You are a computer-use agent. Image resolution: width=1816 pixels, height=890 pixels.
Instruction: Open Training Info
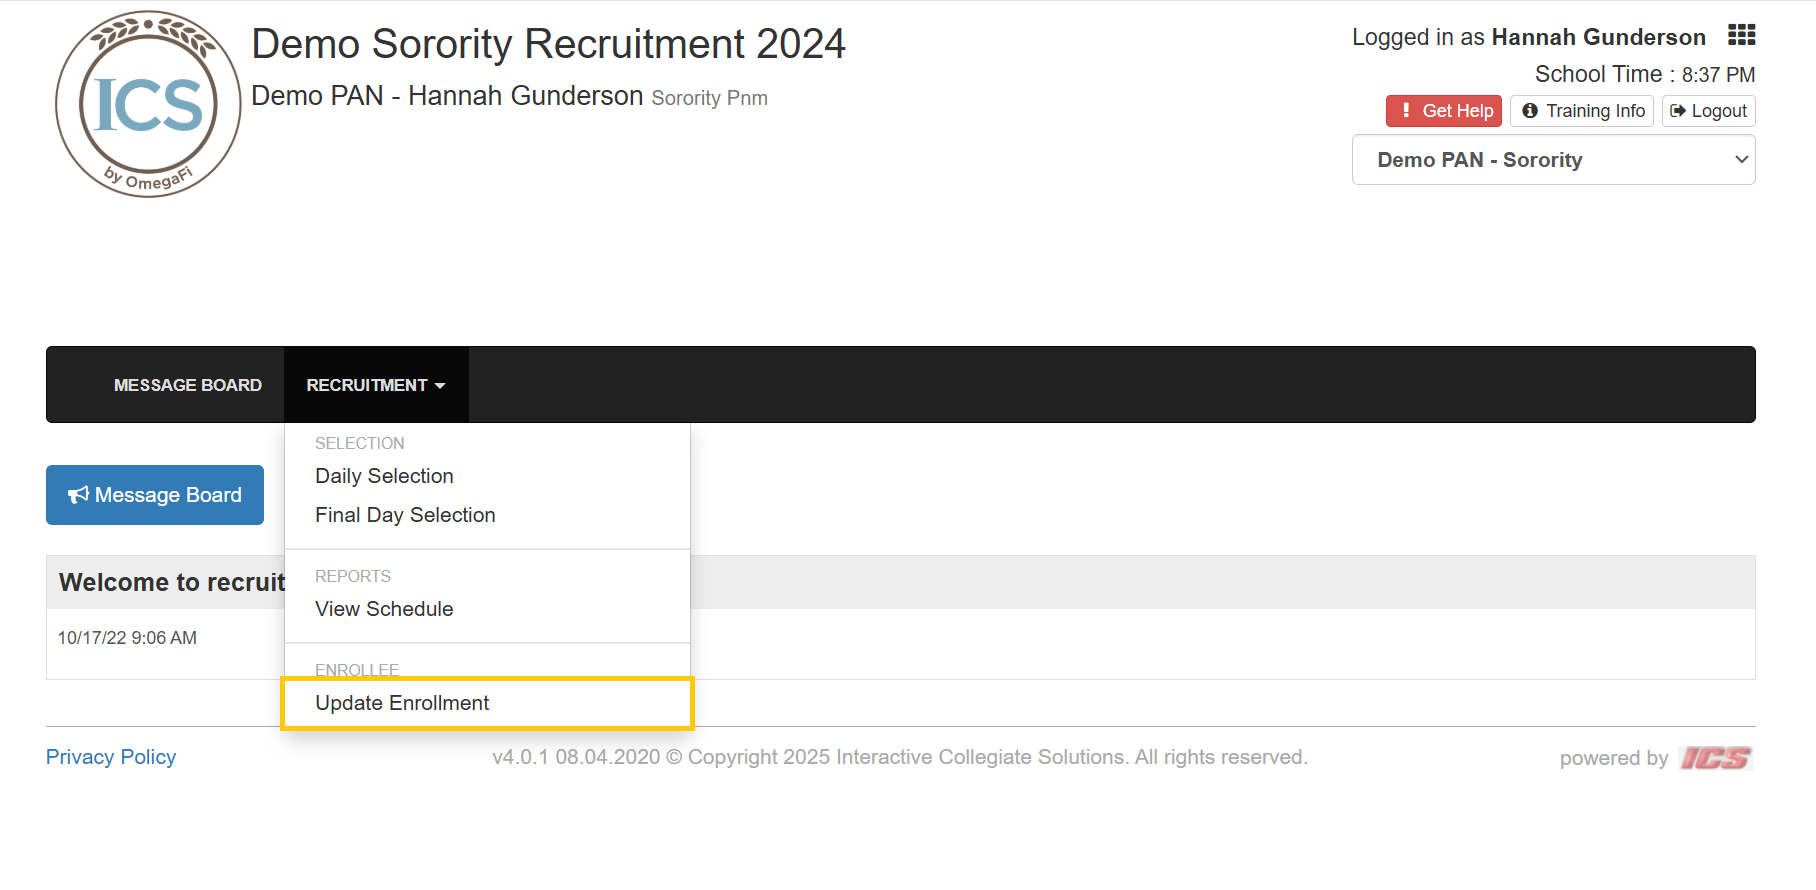coord(1582,111)
